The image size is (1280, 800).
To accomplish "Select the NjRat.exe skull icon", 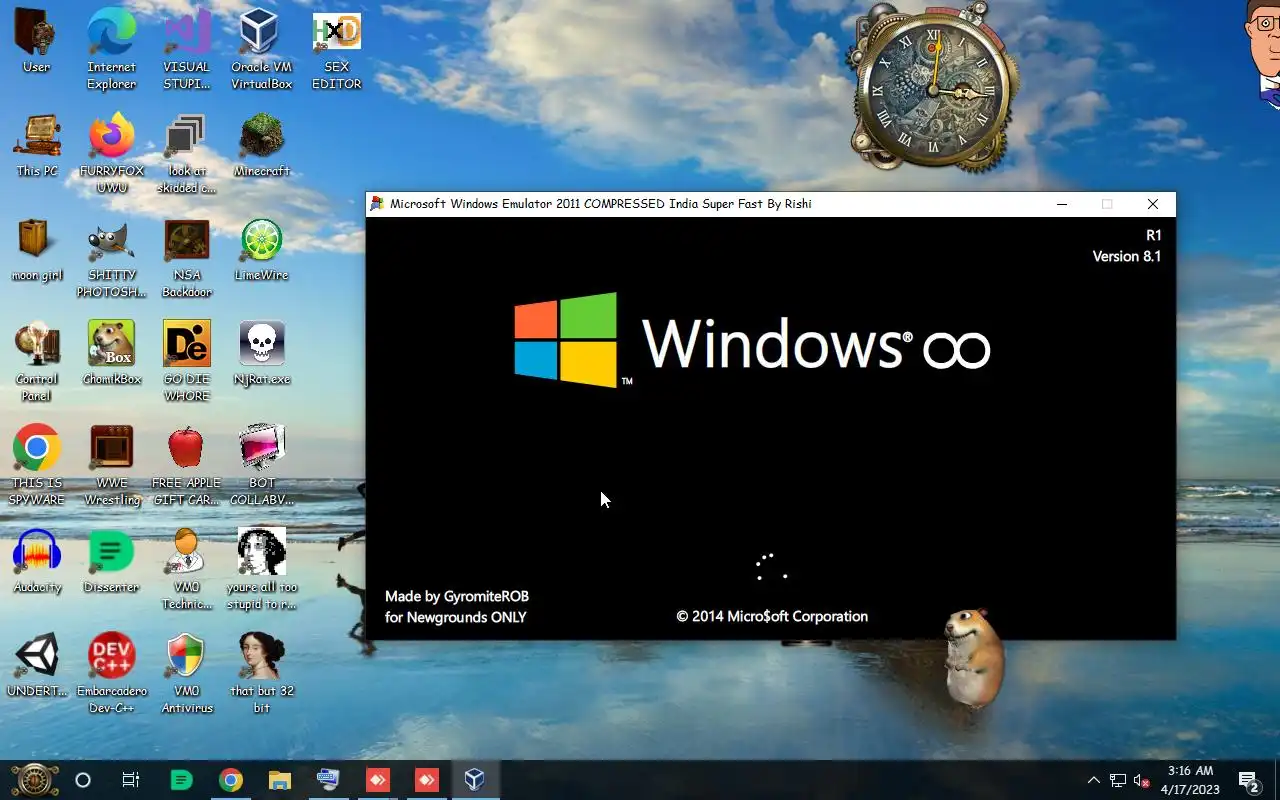I will 261,354.
